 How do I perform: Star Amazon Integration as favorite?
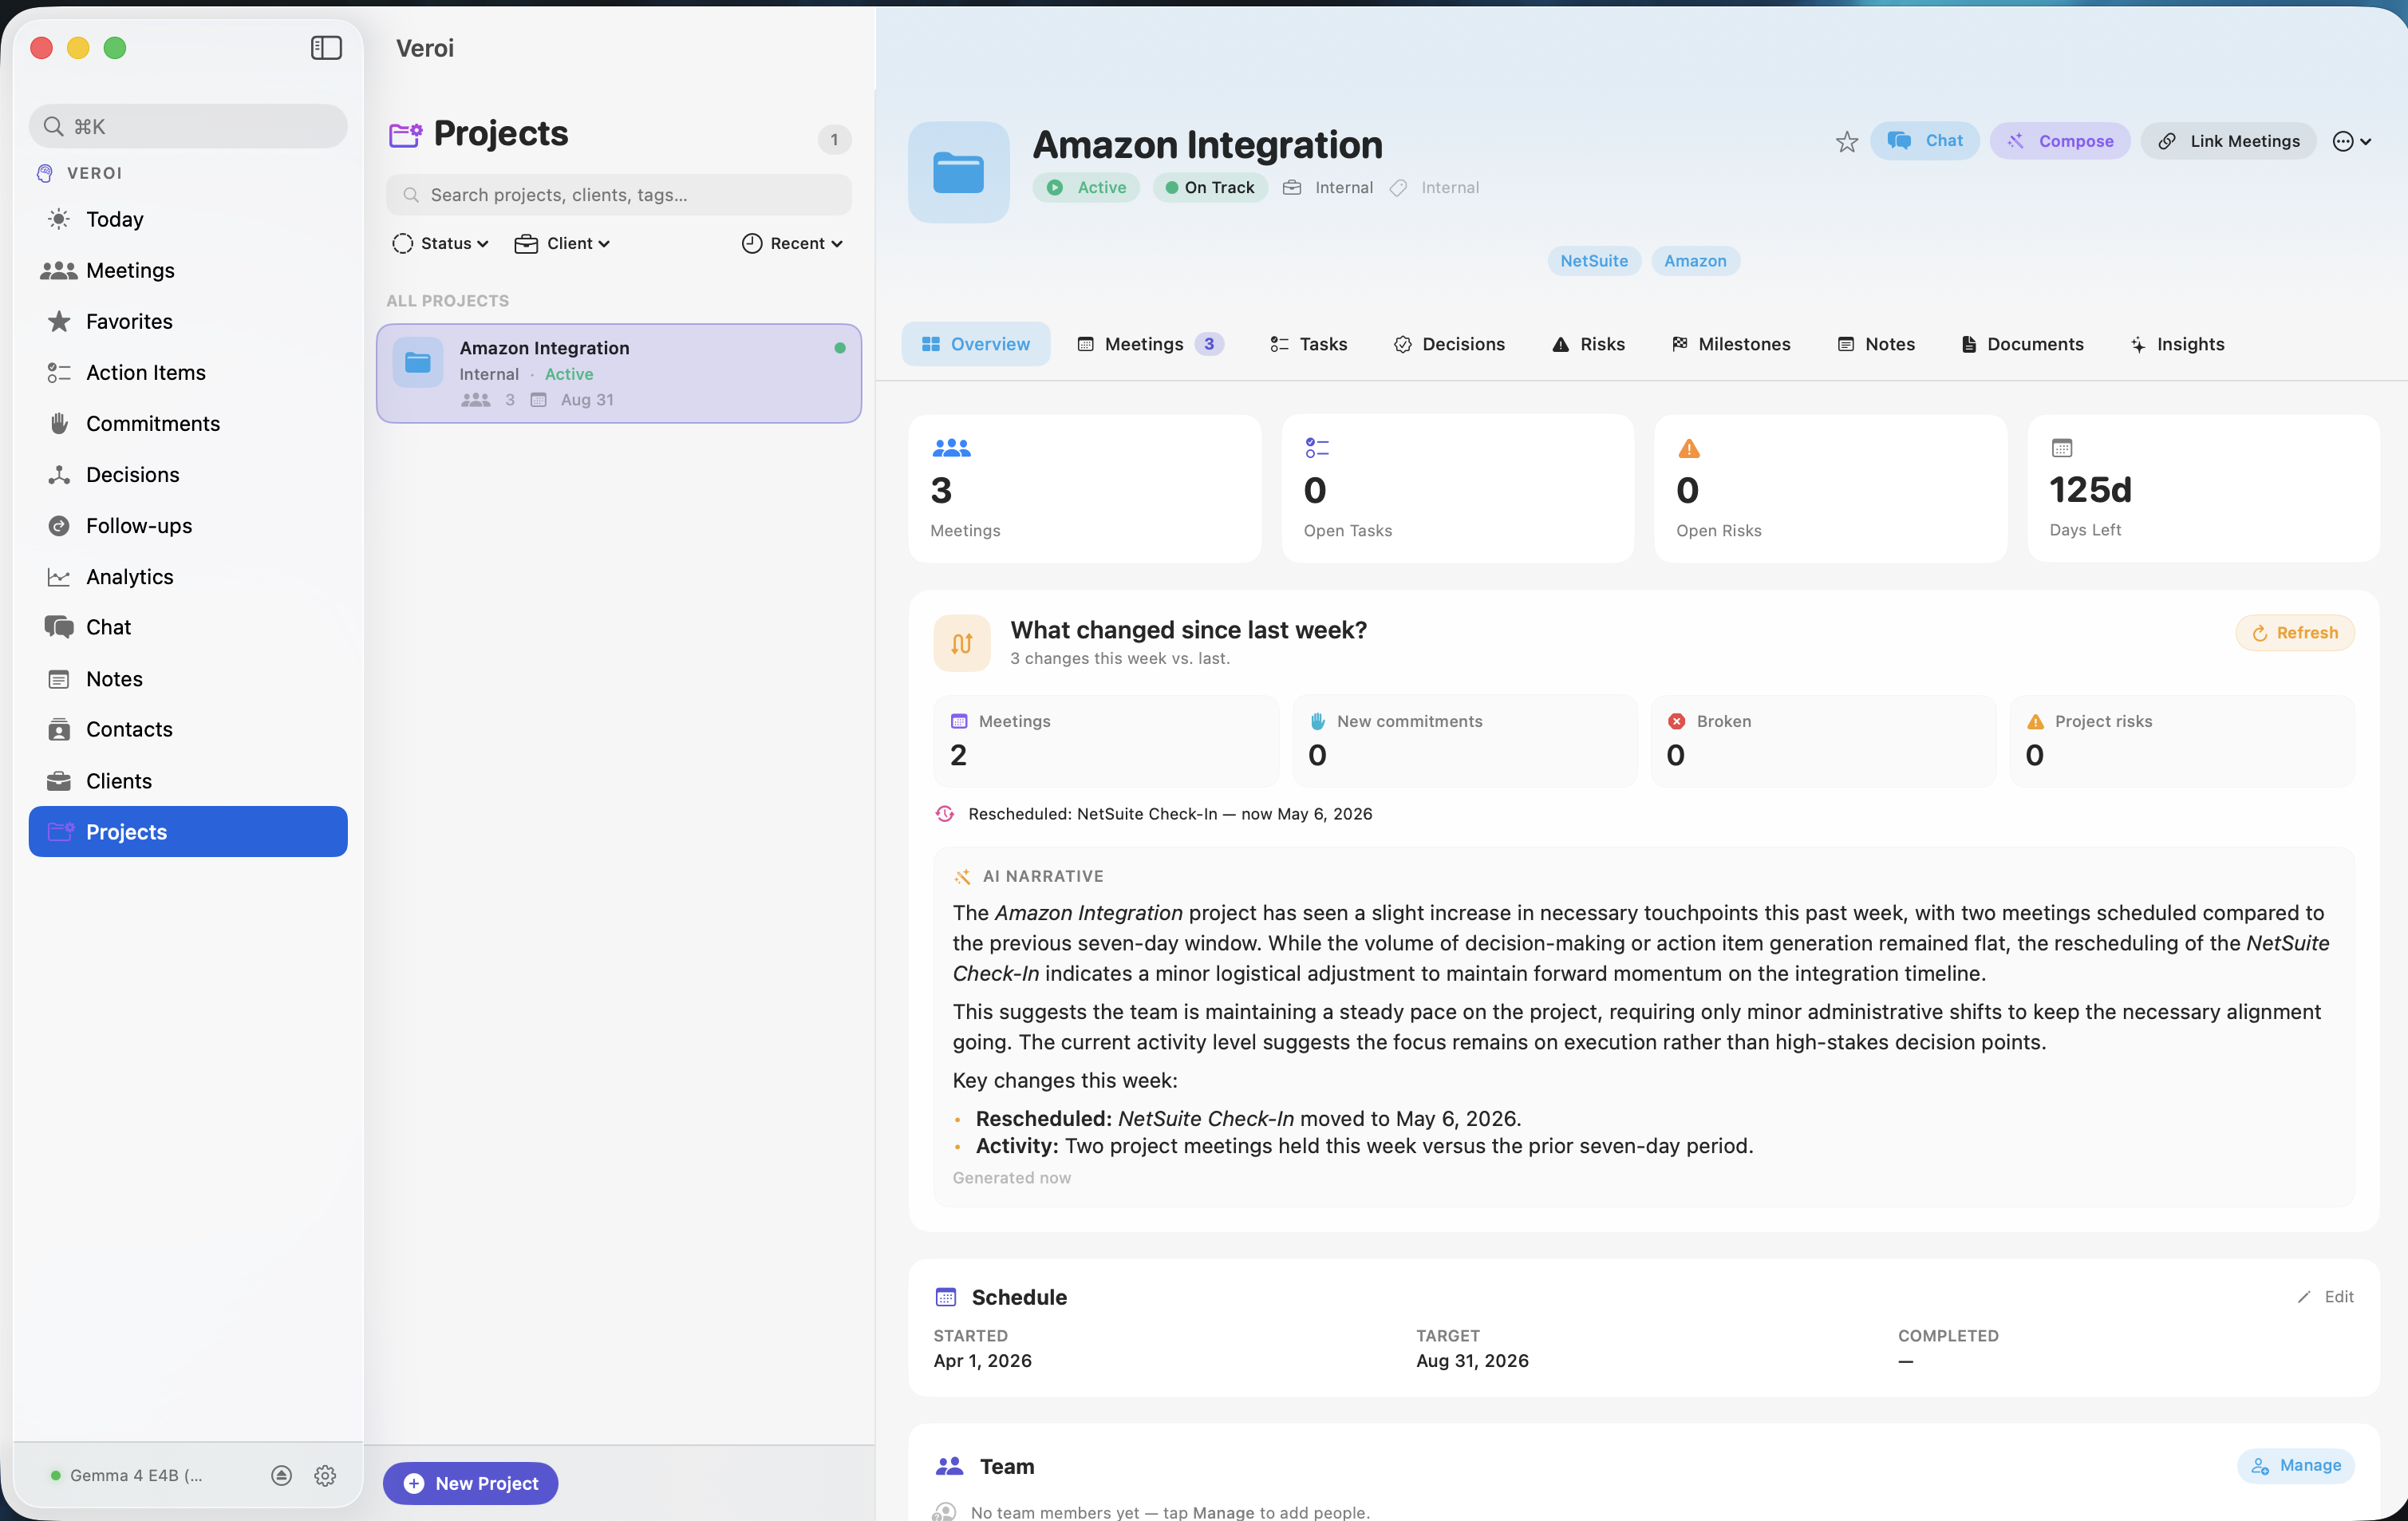pyautogui.click(x=1846, y=142)
